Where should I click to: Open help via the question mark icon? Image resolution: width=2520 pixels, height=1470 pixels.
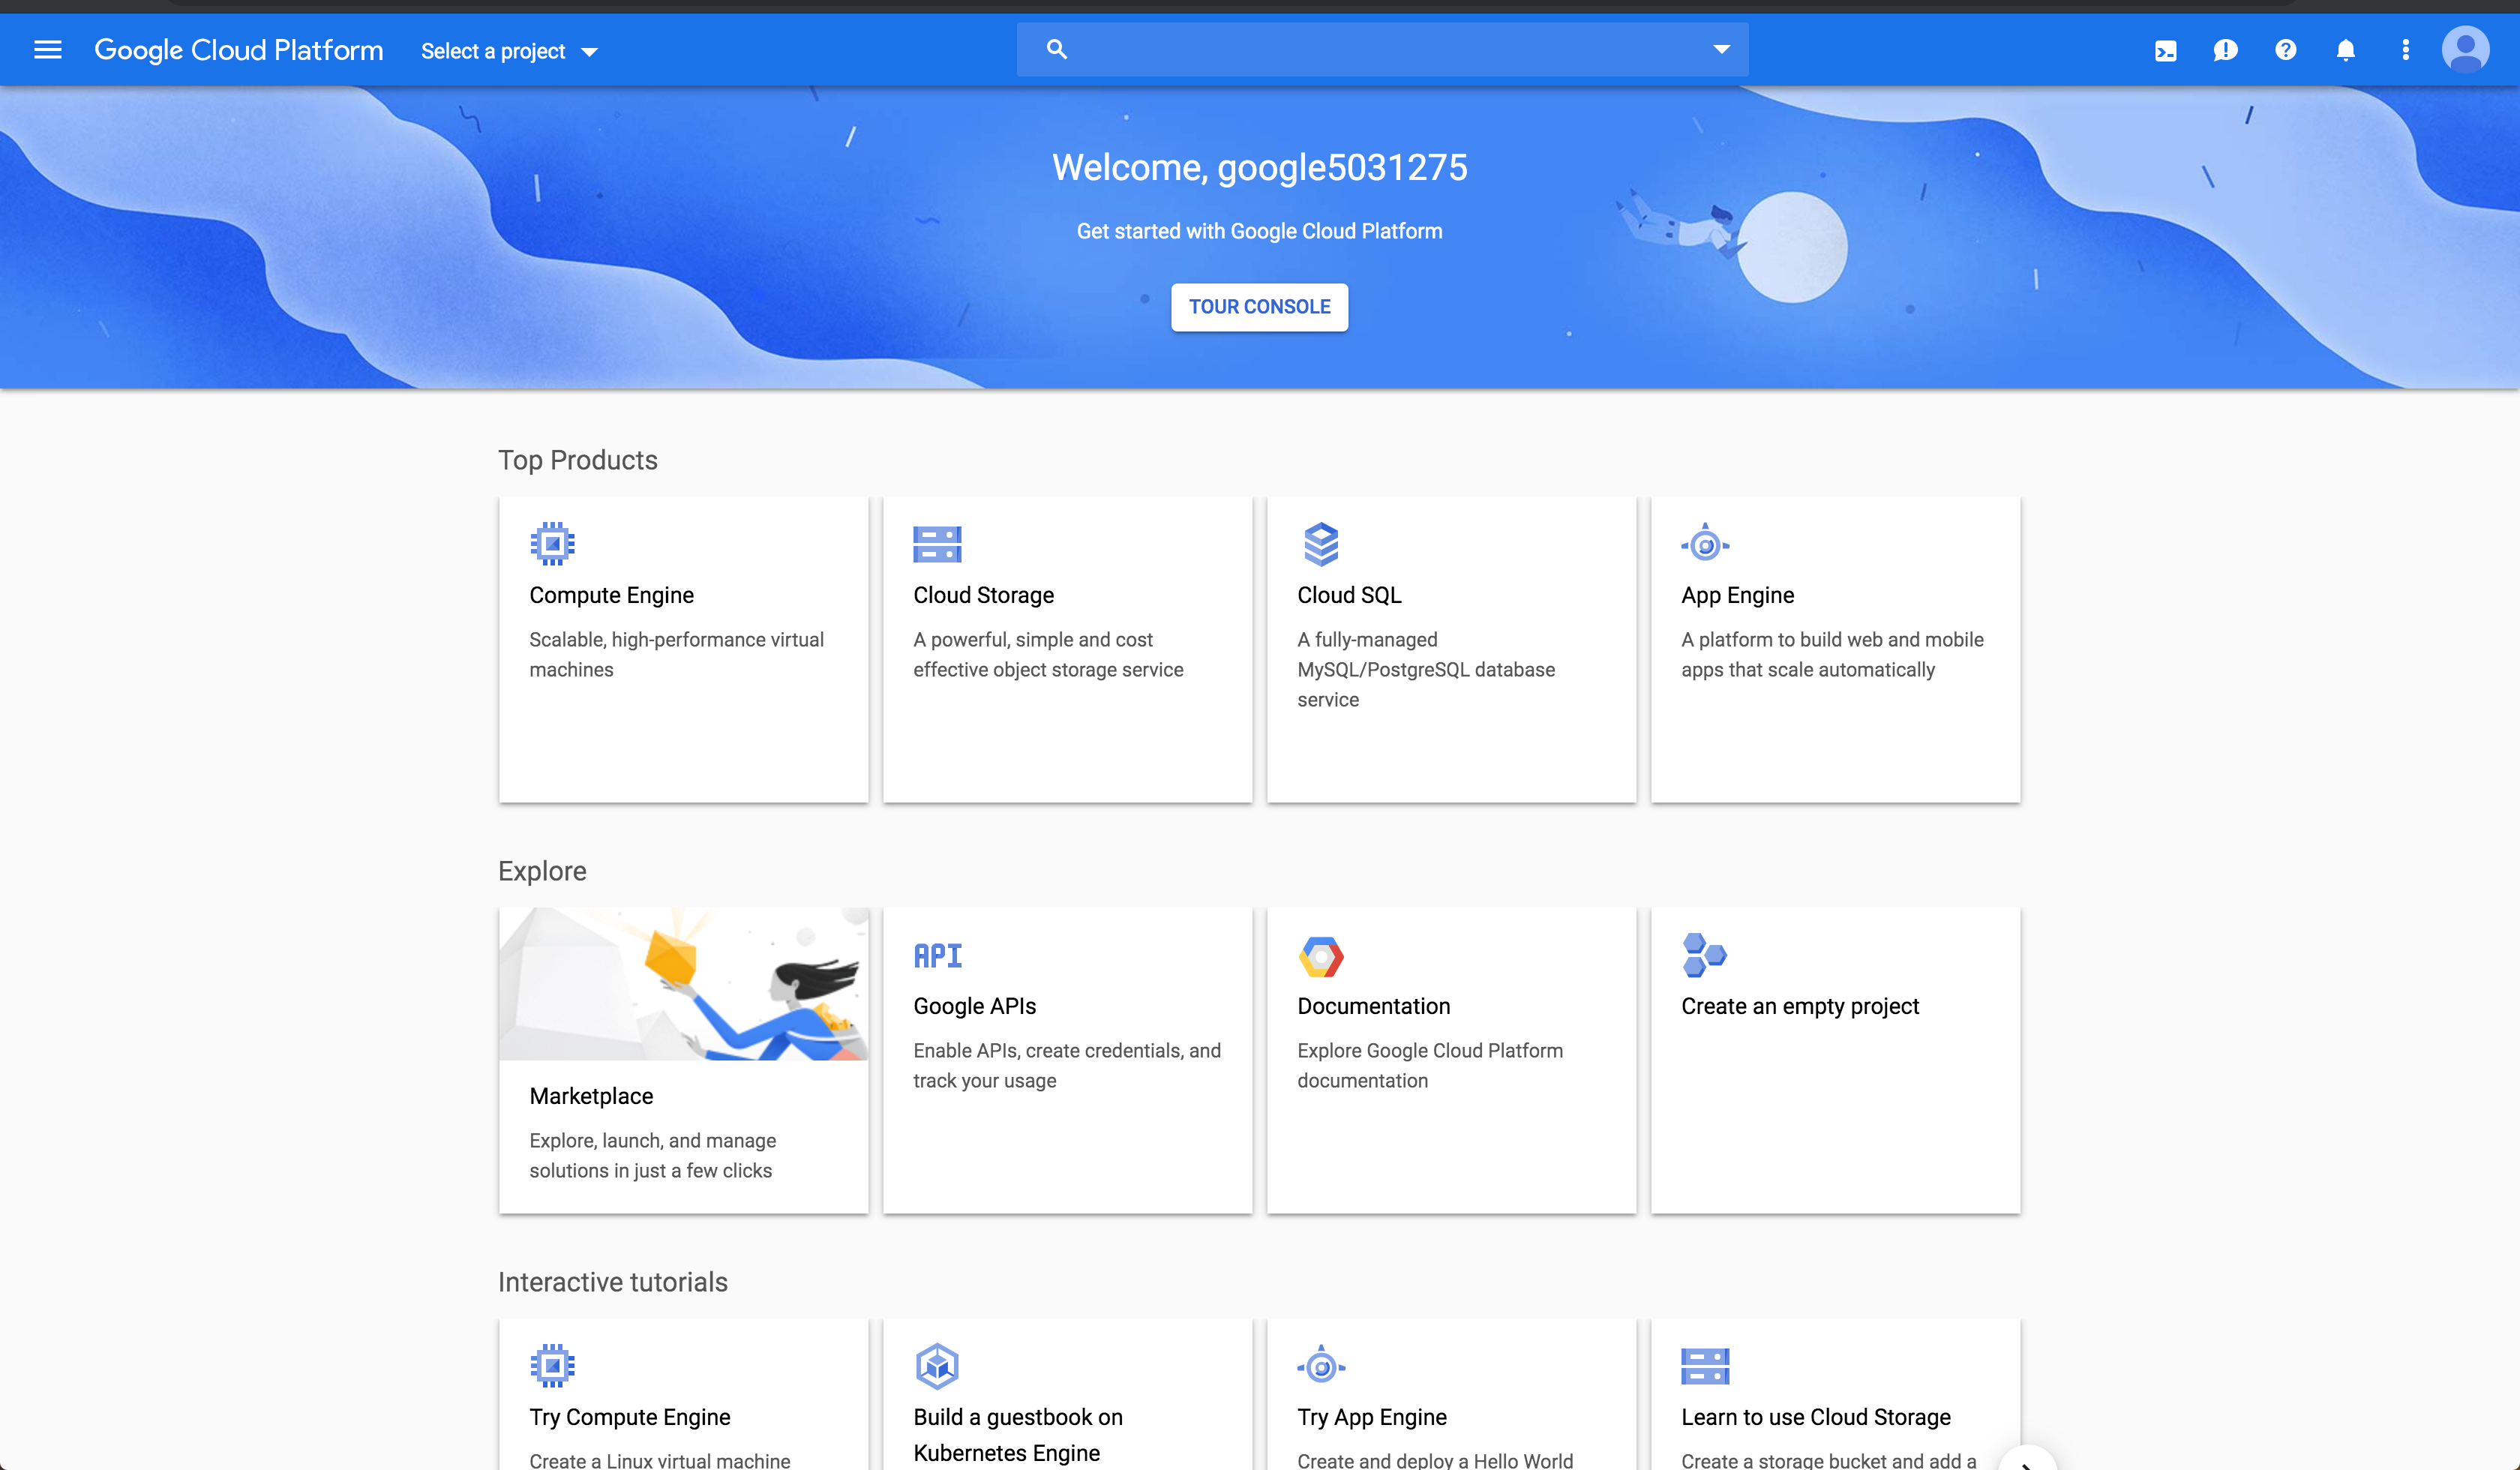[x=2285, y=50]
